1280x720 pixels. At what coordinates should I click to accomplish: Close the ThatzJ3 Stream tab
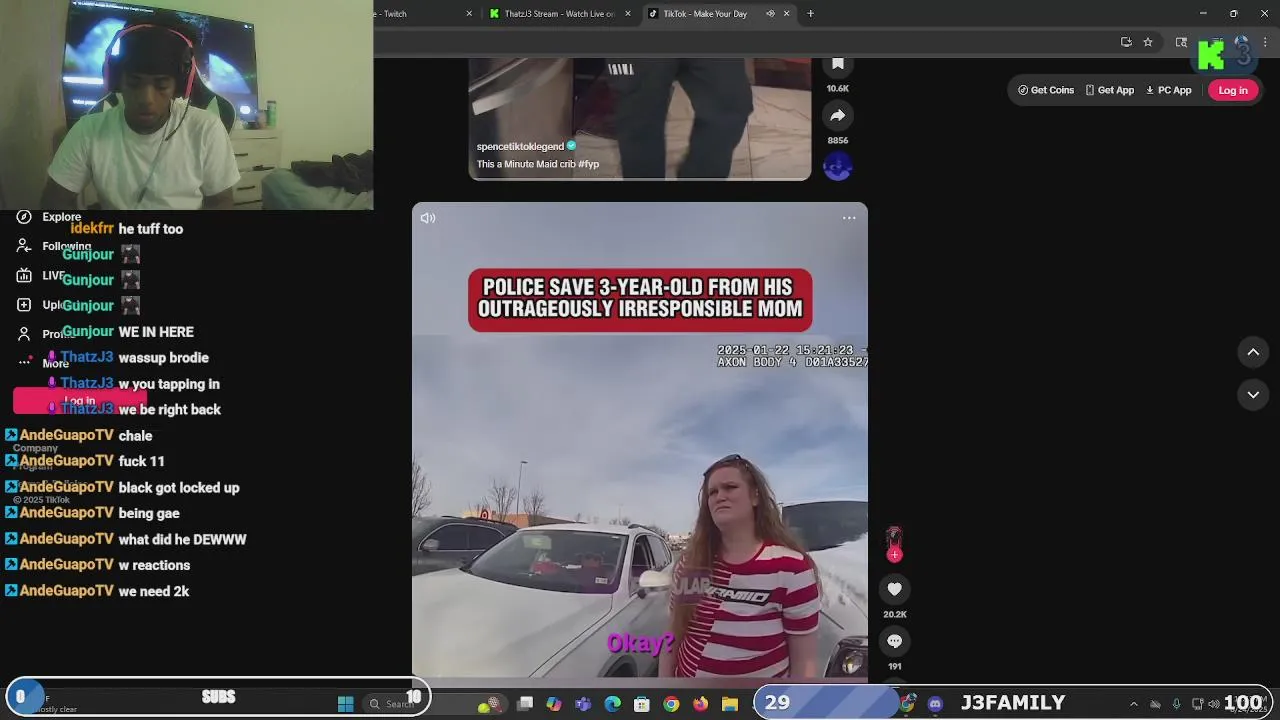pos(628,14)
